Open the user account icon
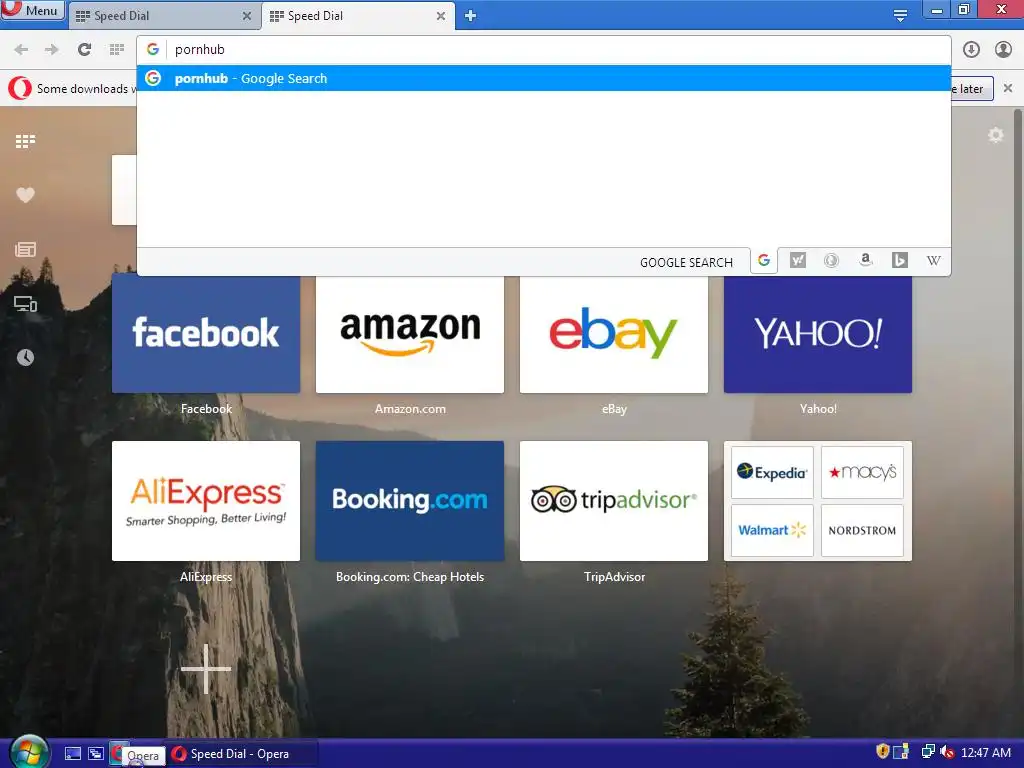Image resolution: width=1024 pixels, height=768 pixels. pos(1003,50)
